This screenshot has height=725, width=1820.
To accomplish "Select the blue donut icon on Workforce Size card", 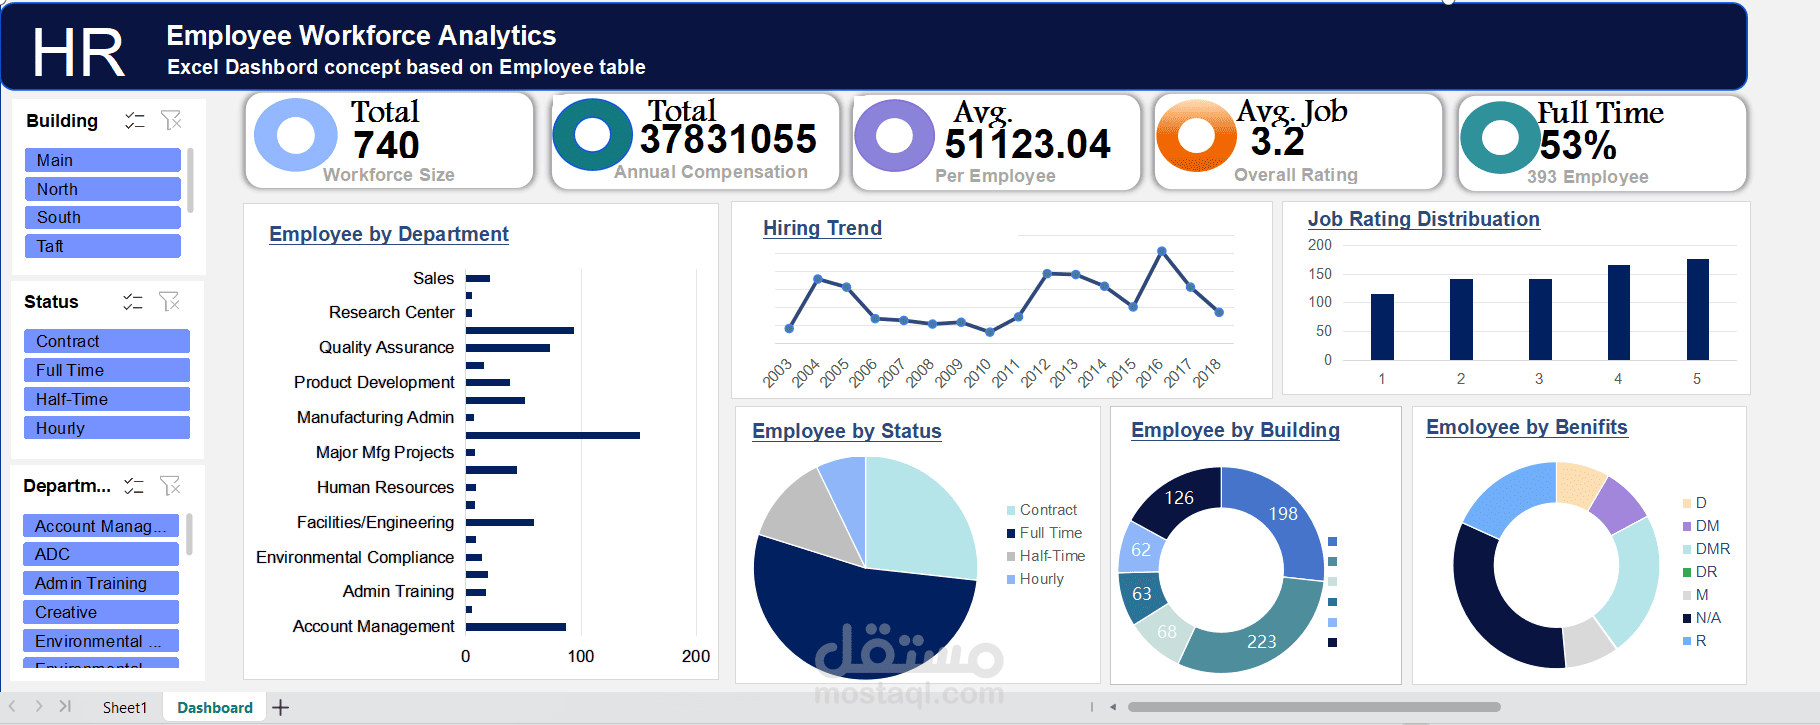I will 296,135.
